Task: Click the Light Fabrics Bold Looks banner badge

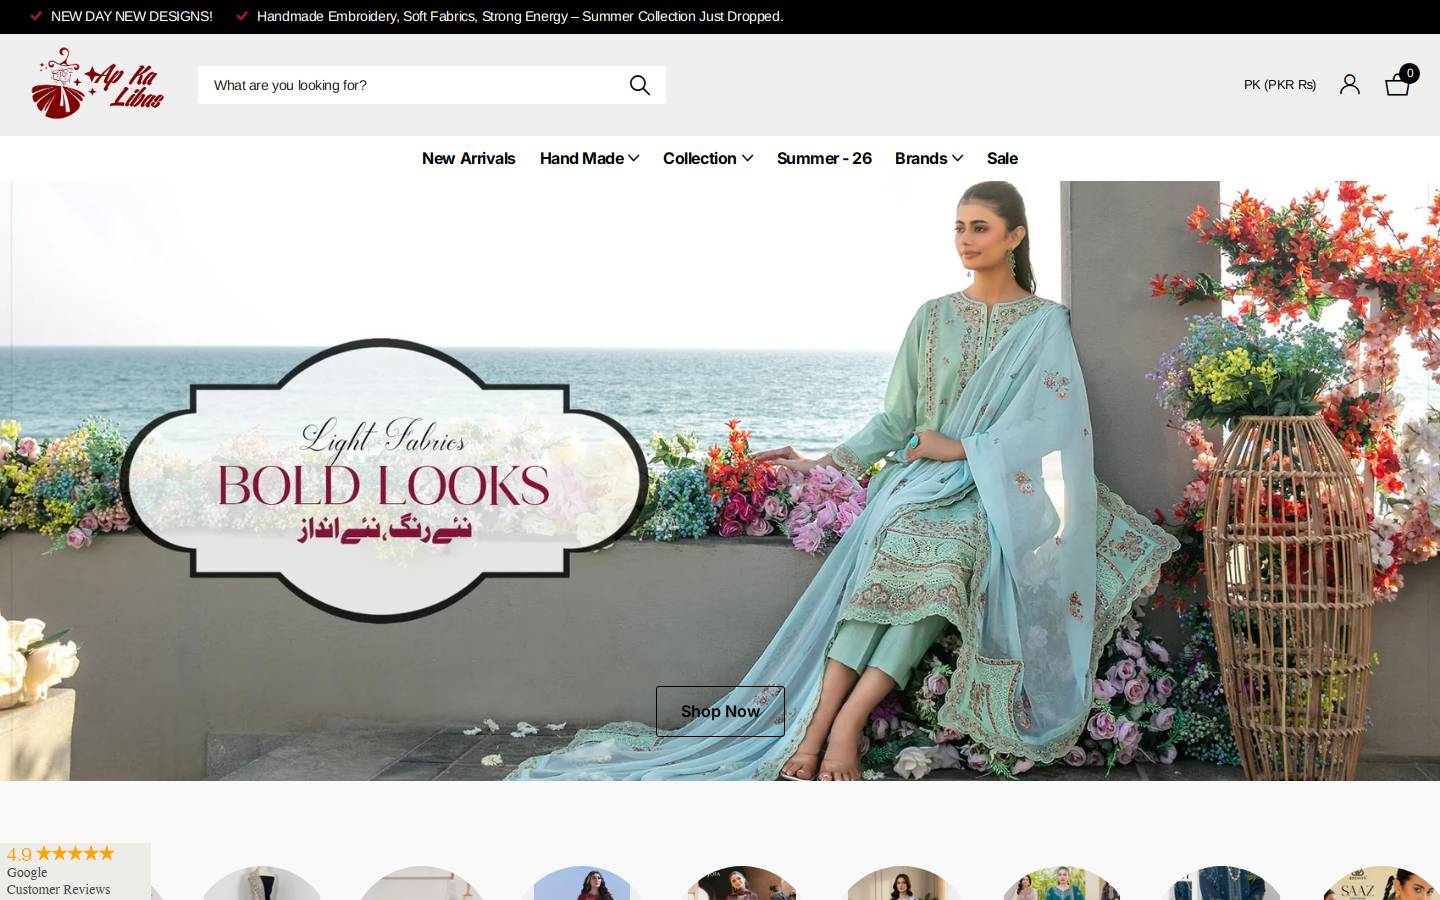Action: tap(384, 481)
